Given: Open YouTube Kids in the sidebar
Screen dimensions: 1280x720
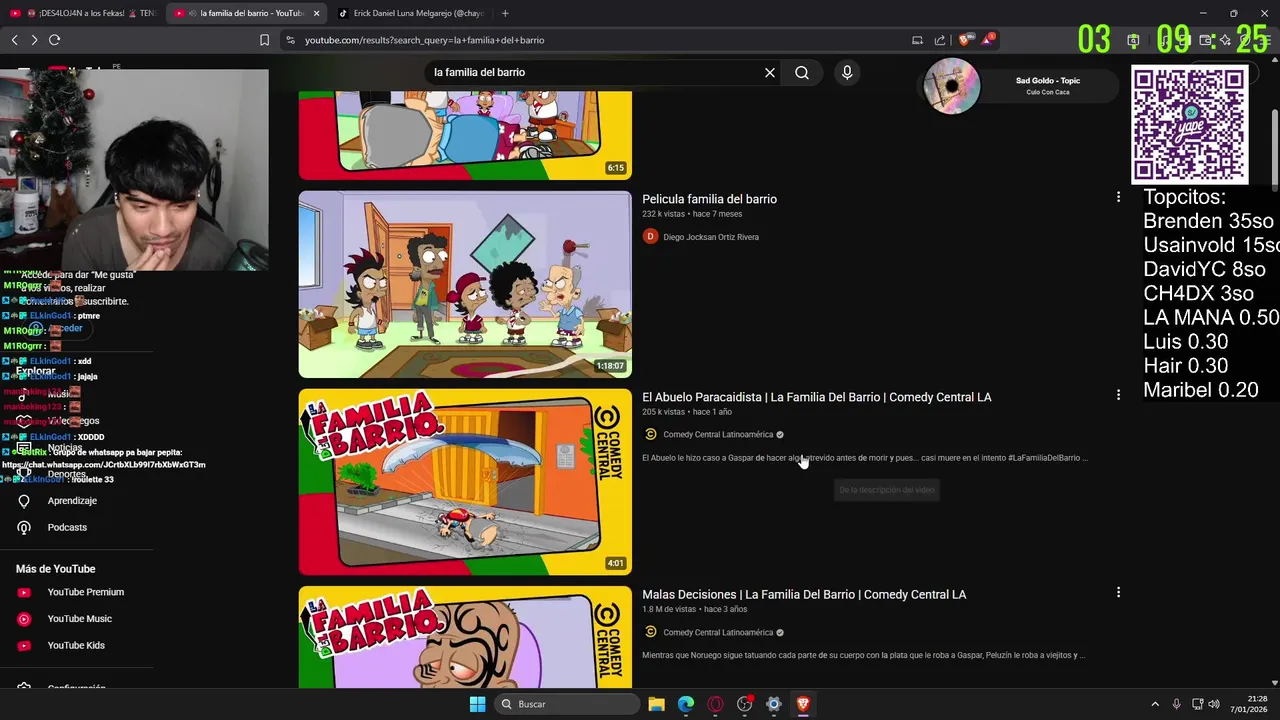Looking at the screenshot, I should [x=76, y=645].
